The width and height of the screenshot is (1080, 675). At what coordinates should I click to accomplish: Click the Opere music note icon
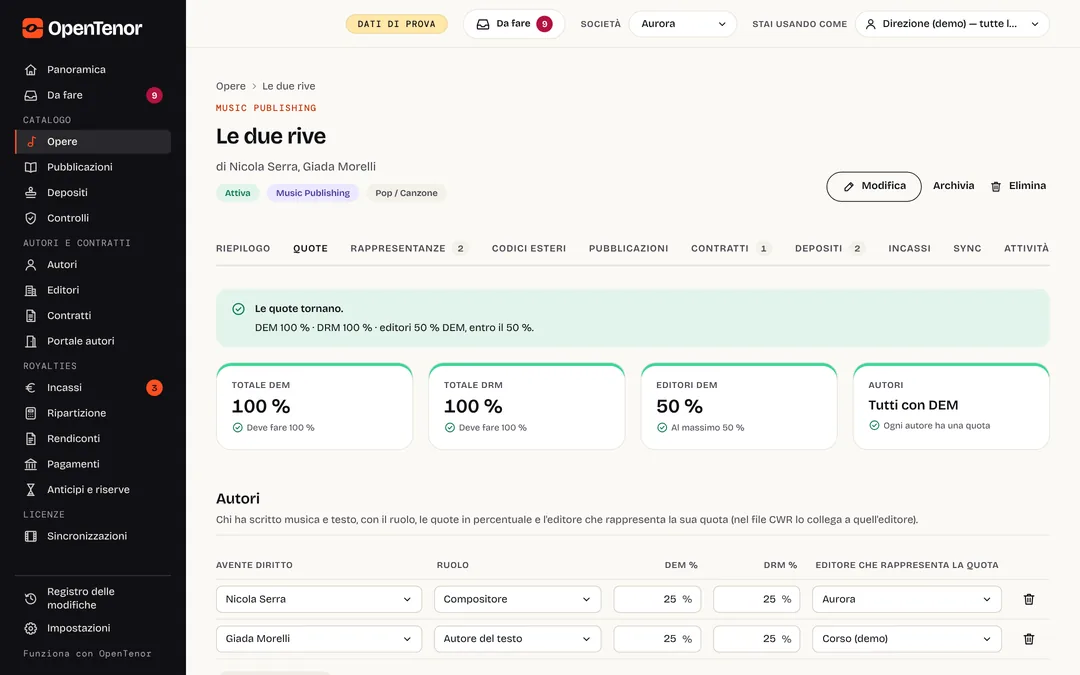coord(31,141)
